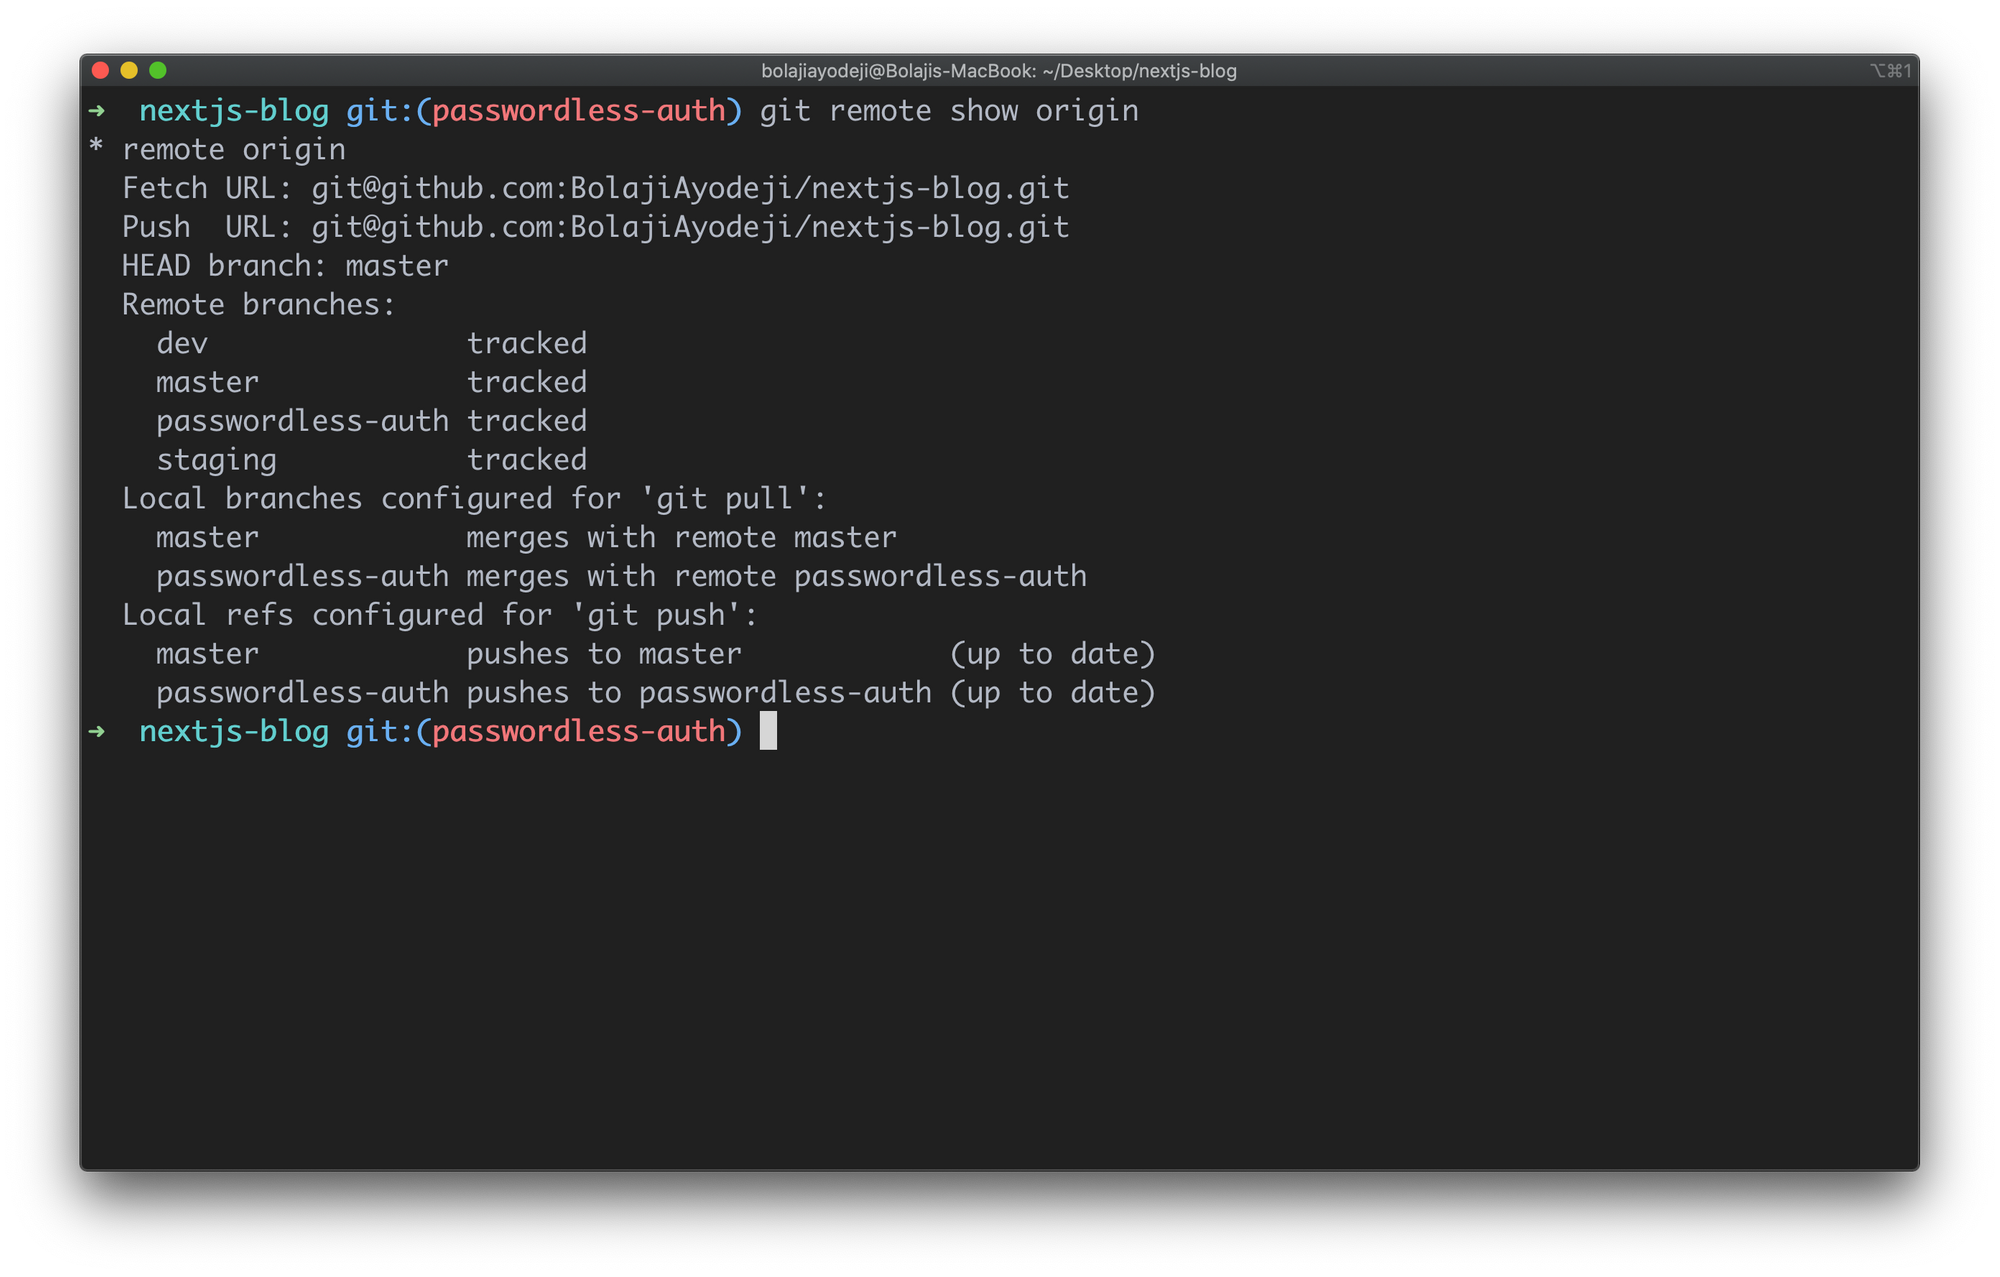Click the yellow minimize button
The image size is (2000, 1277).
(x=129, y=70)
